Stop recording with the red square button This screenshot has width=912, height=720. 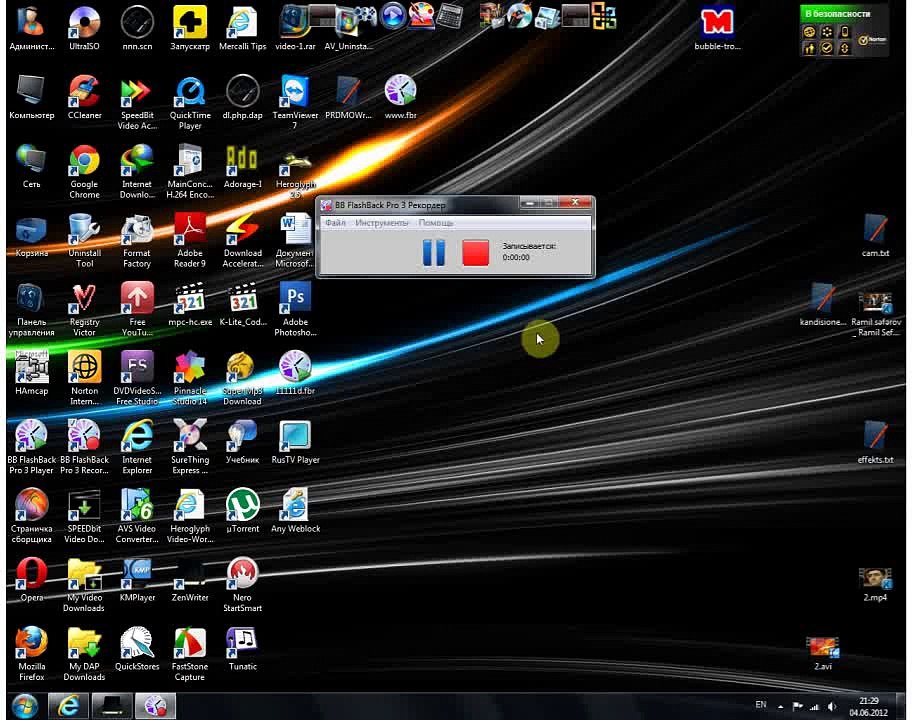tap(475, 253)
